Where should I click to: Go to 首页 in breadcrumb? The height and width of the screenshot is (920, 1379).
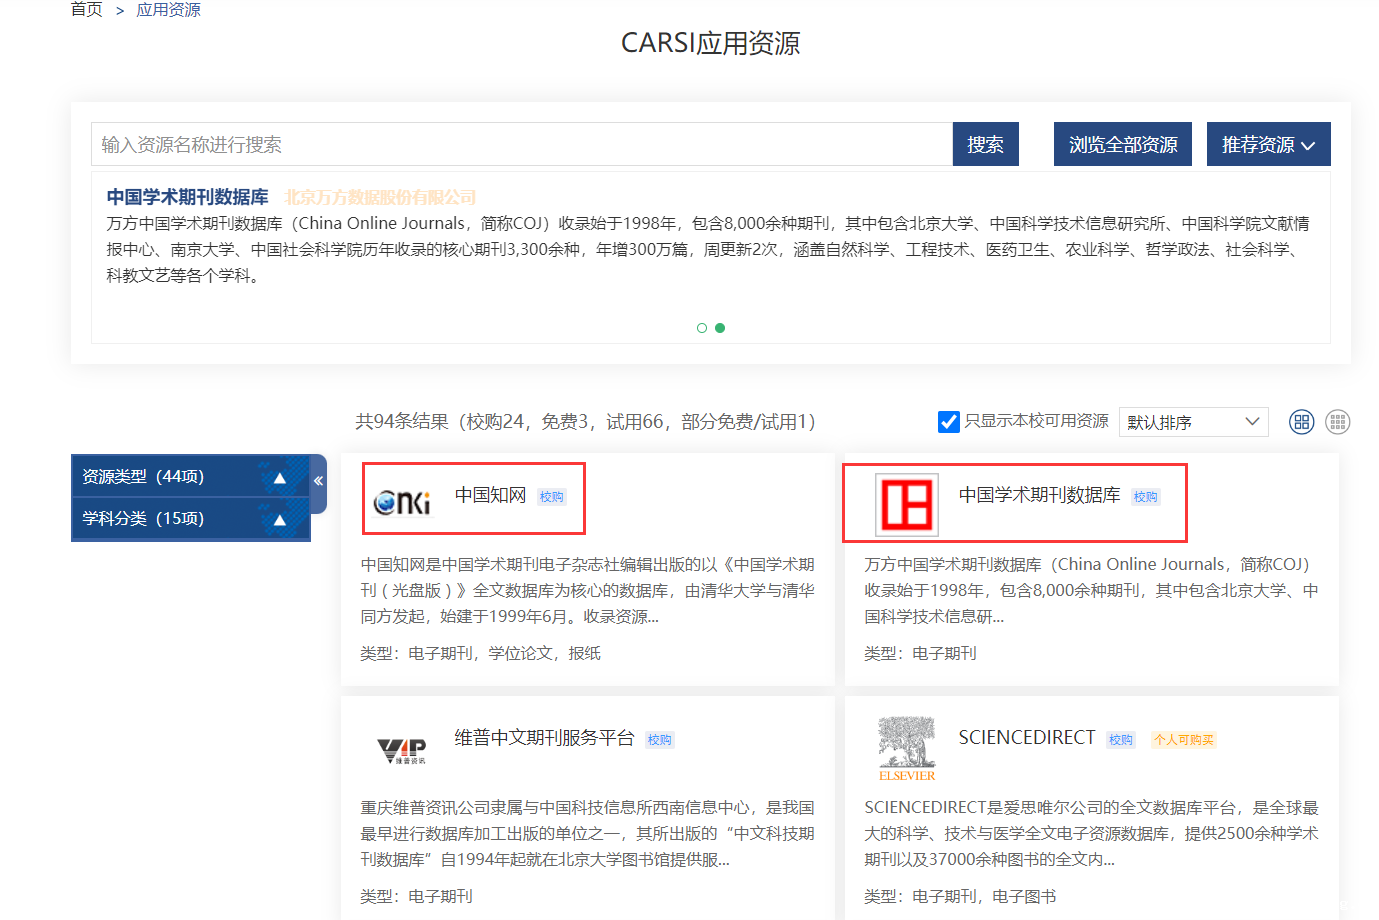click(x=87, y=10)
